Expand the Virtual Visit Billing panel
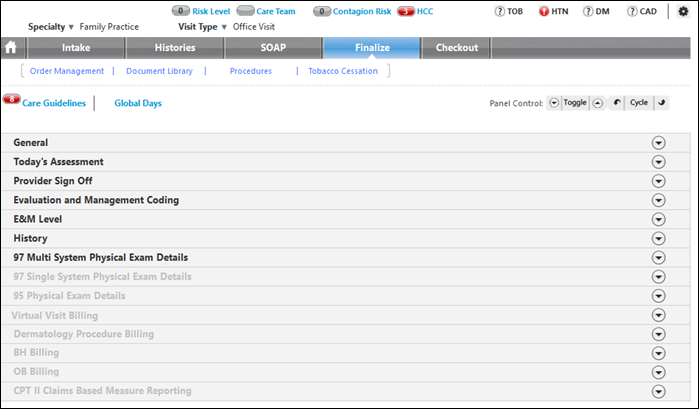Viewport: 699px width, 409px height. (658, 315)
